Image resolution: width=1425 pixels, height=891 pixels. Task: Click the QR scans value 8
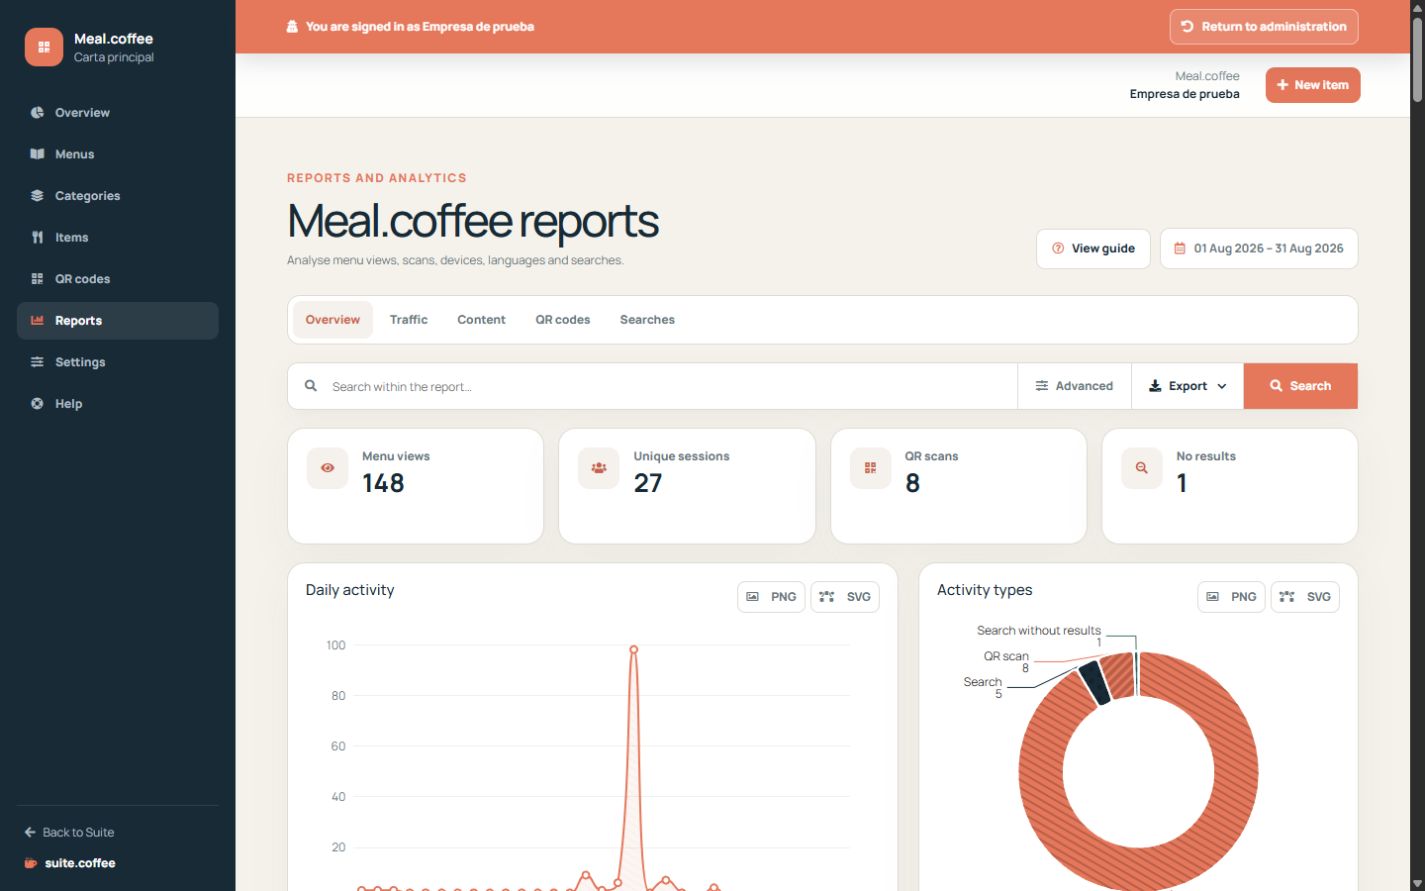(912, 483)
